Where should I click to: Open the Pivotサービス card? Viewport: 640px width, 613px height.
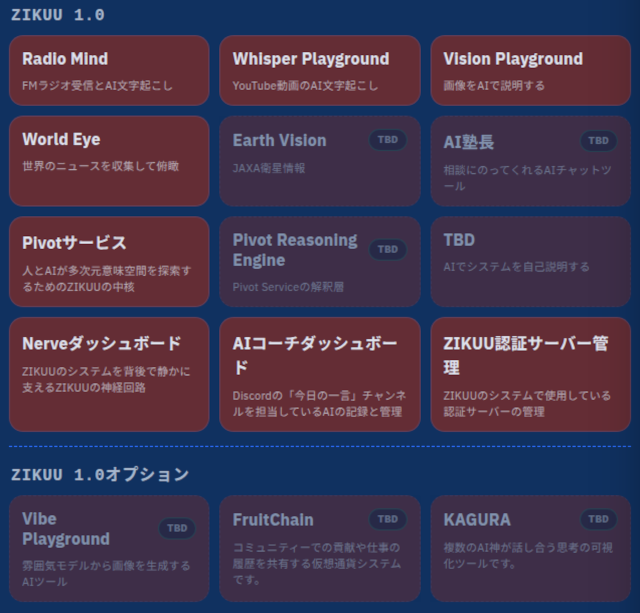click(x=109, y=262)
